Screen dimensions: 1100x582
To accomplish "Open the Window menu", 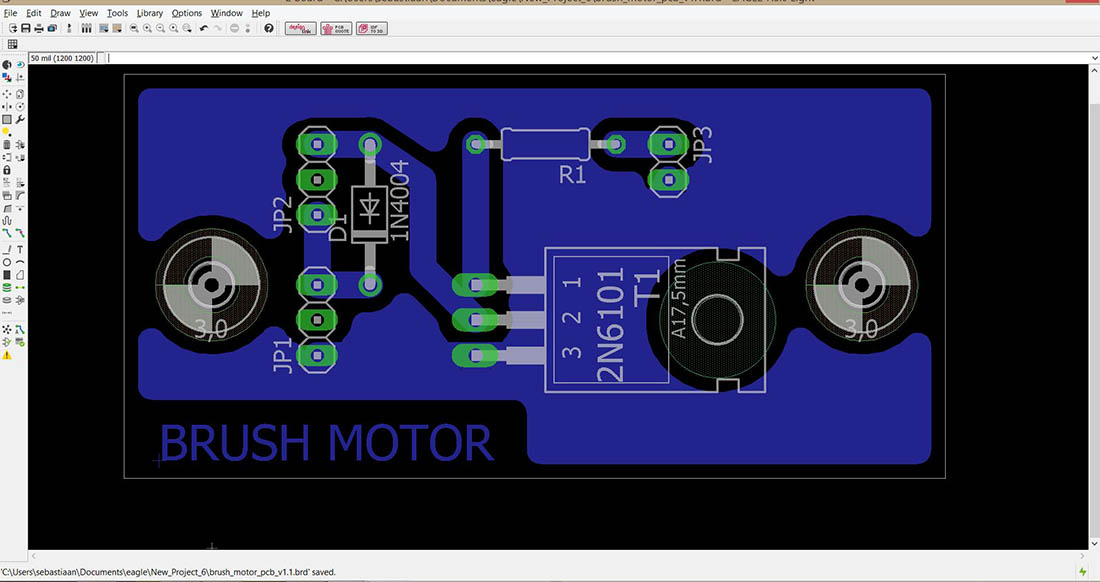I will pos(227,13).
